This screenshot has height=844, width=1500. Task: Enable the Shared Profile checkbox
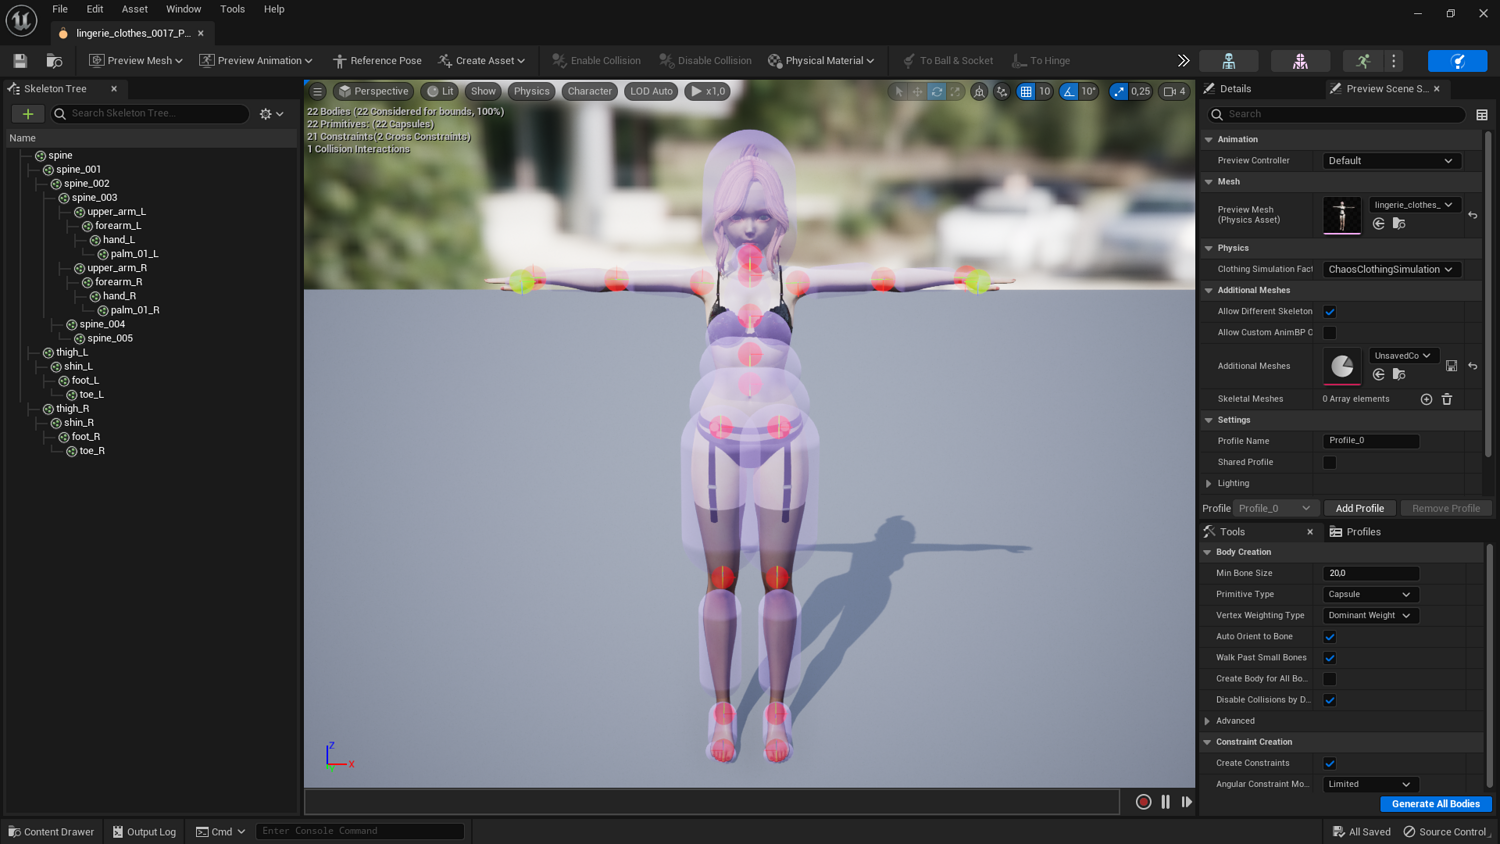tap(1330, 463)
